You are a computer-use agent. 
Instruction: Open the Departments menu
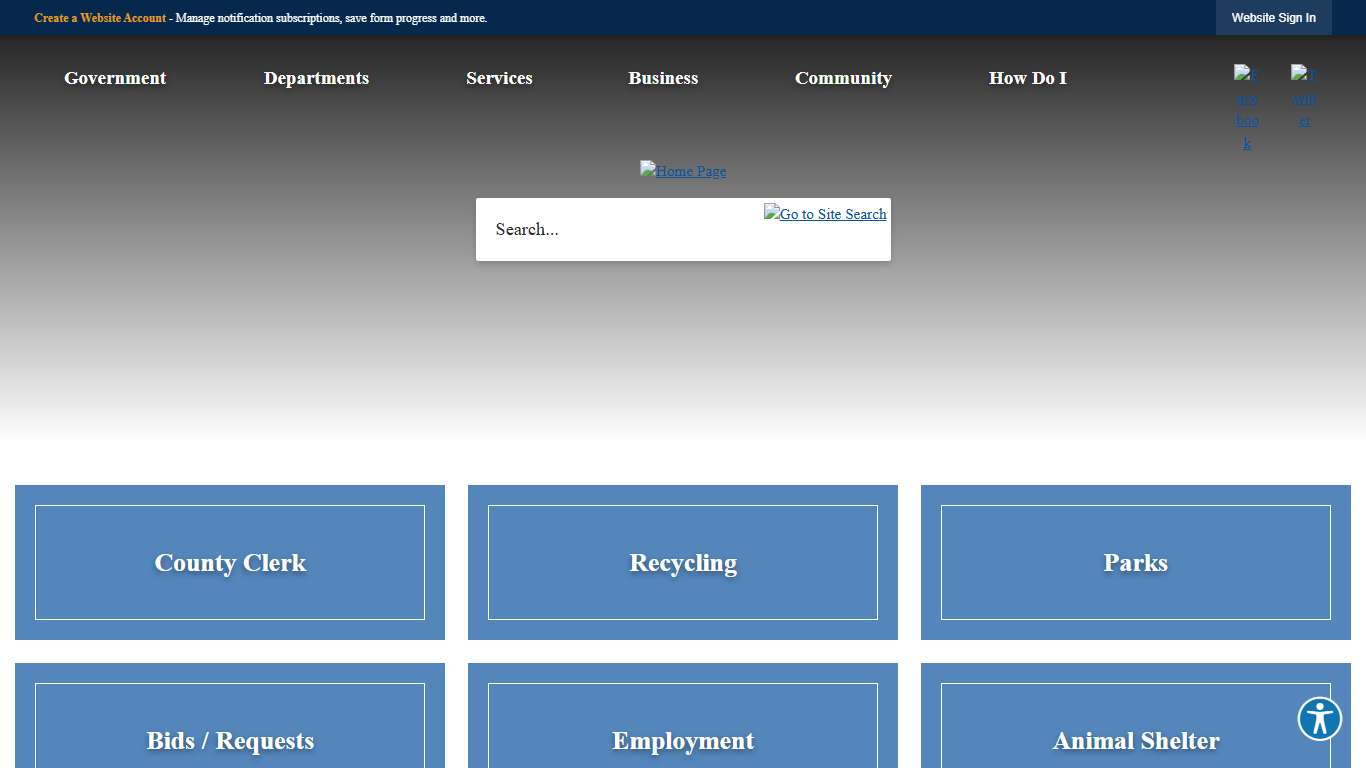(x=317, y=78)
